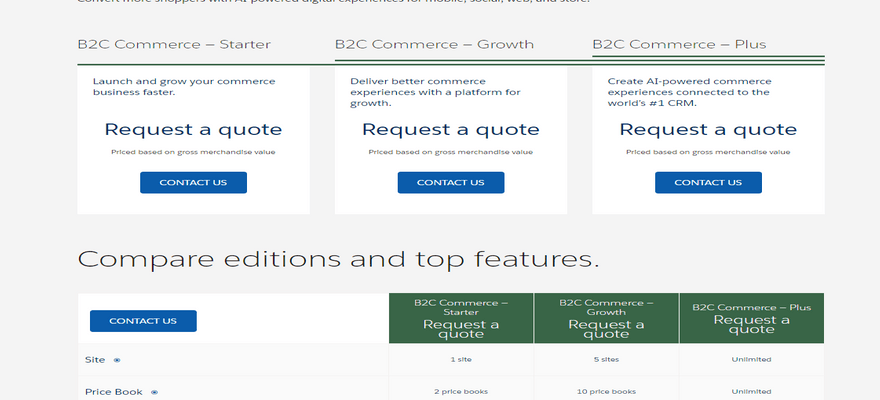Viewport: 880px width, 400px height.
Task: Click 'Request a quote' in the Plus card
Action: tap(708, 130)
